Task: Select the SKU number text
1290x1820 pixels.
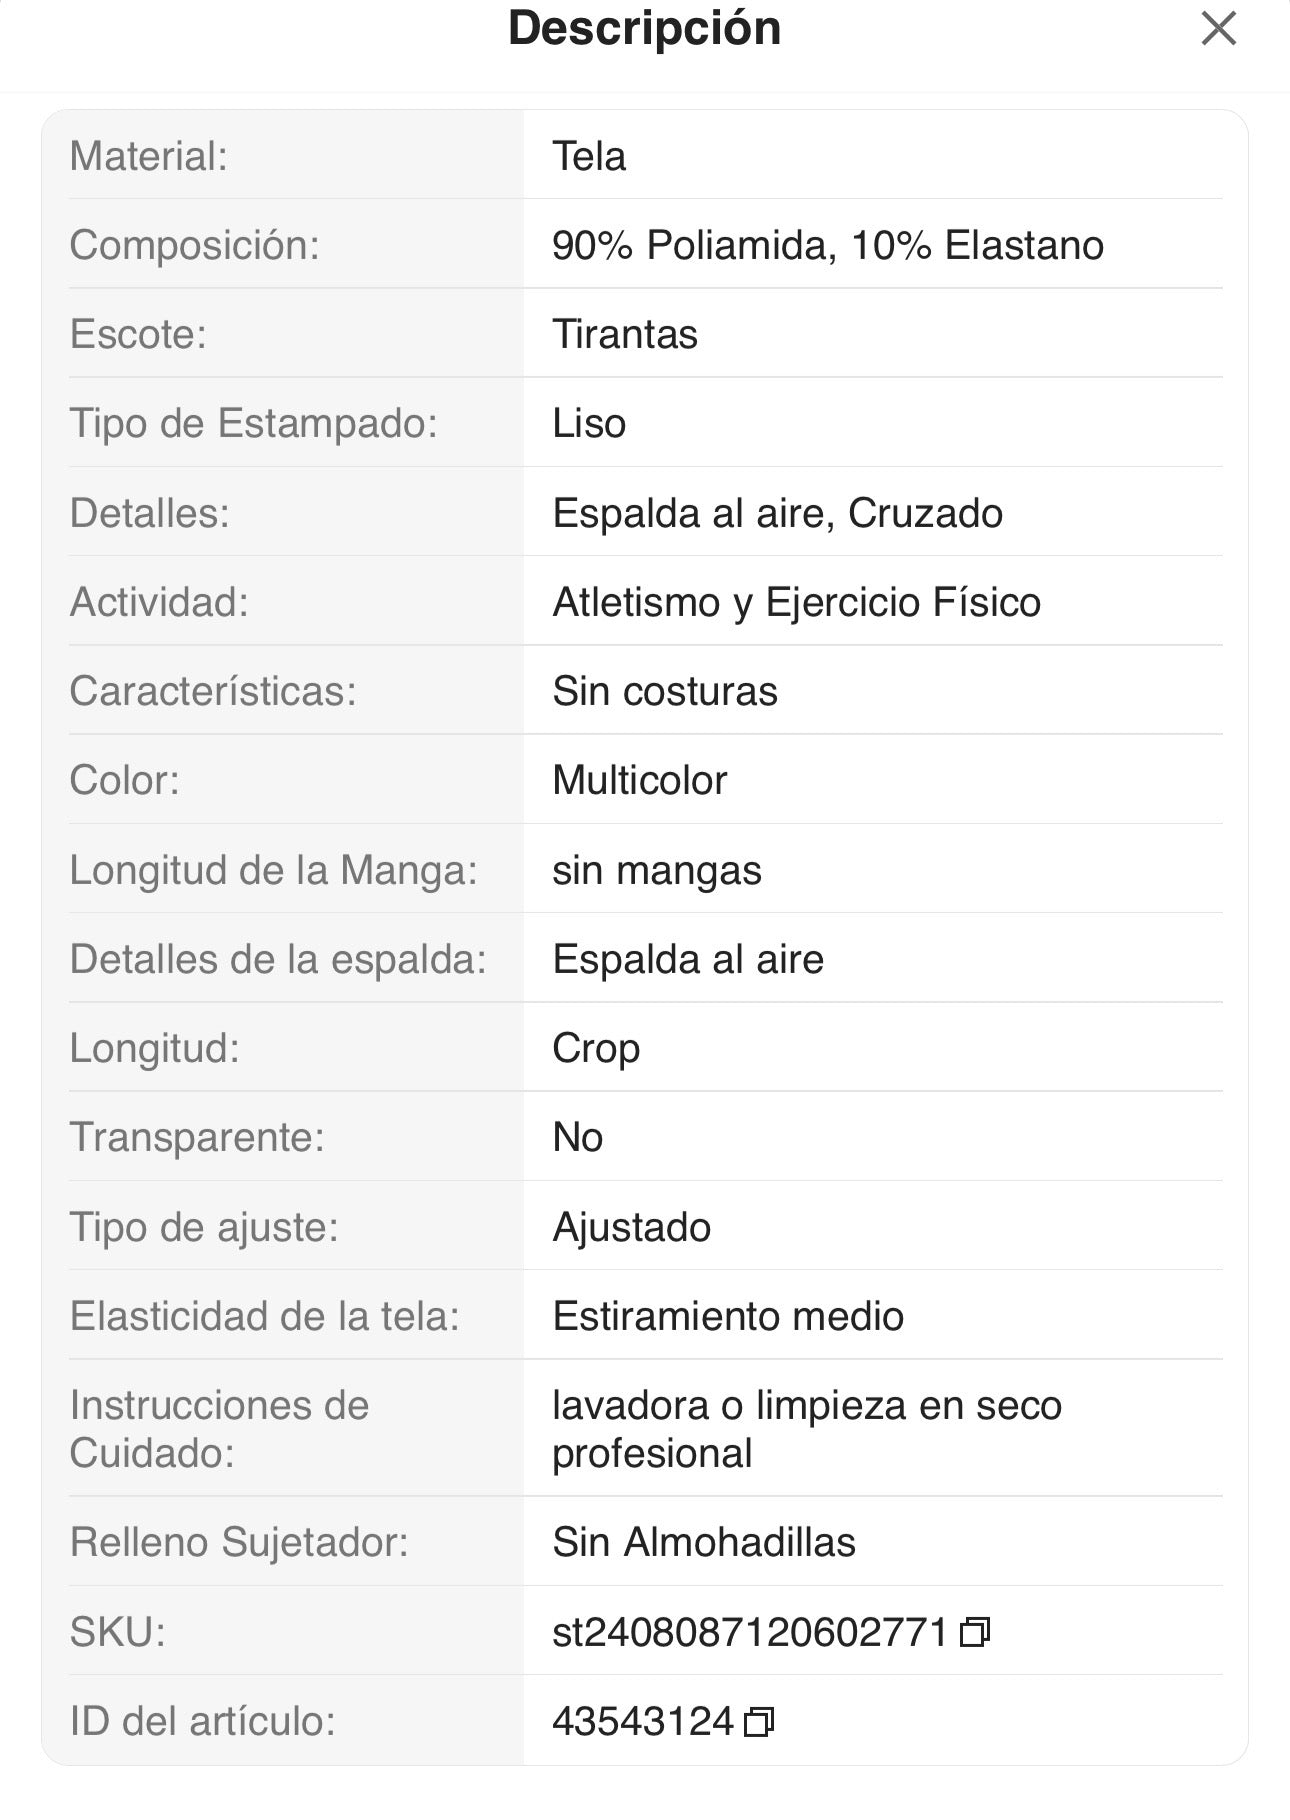Action: pyautogui.click(x=749, y=1633)
